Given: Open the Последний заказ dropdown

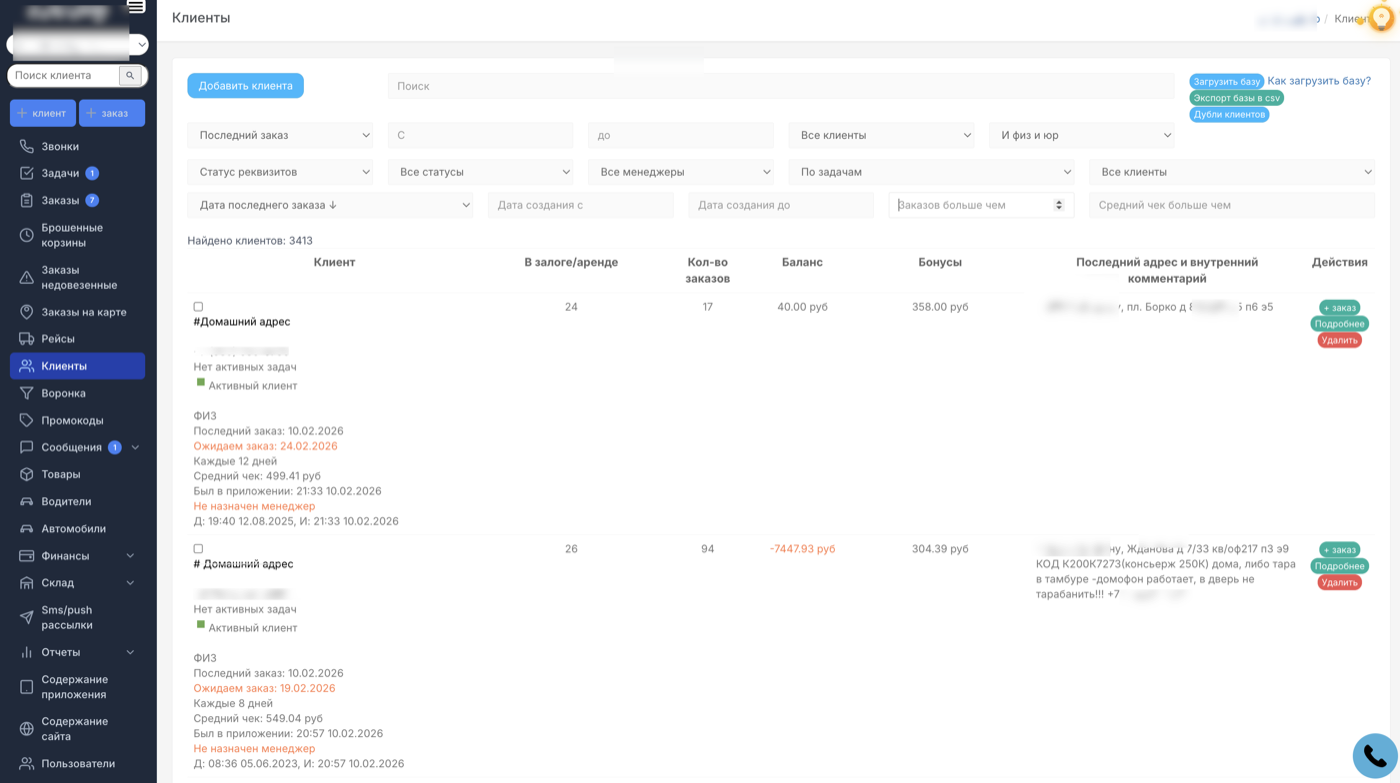Looking at the screenshot, I should click(x=280, y=135).
